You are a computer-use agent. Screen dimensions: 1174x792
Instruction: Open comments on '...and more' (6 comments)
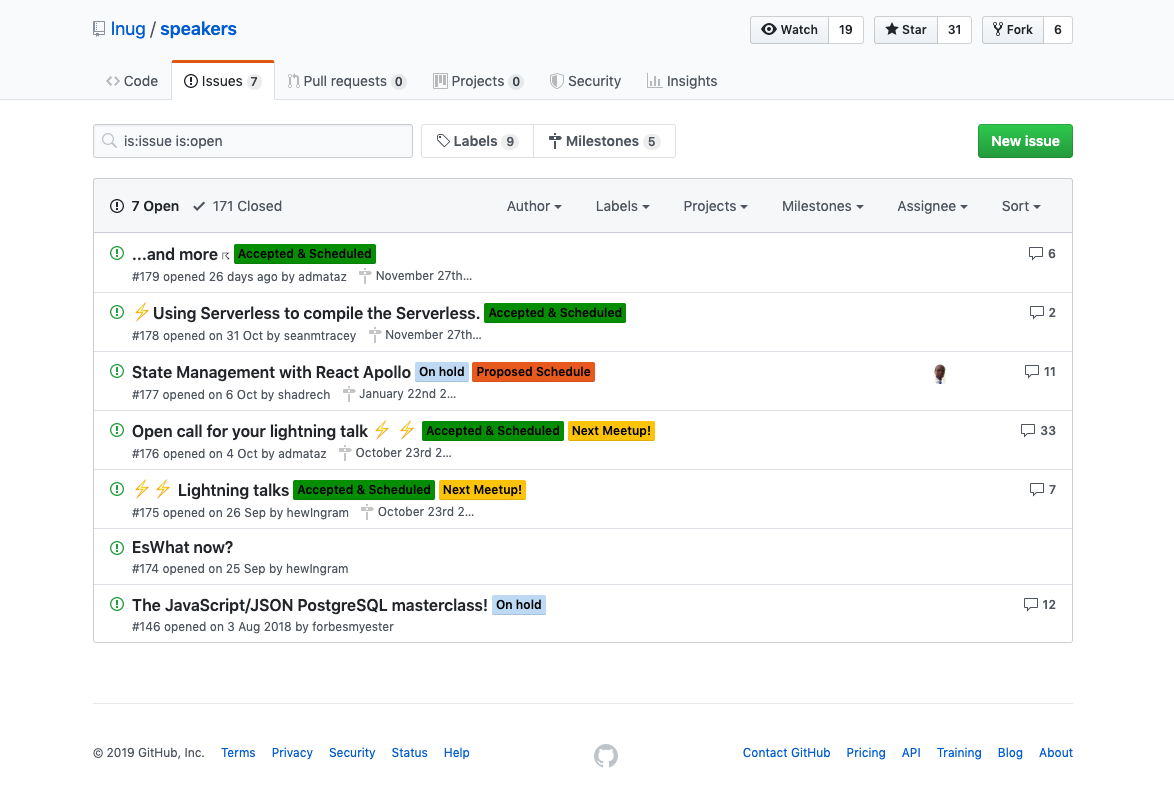tap(1042, 254)
